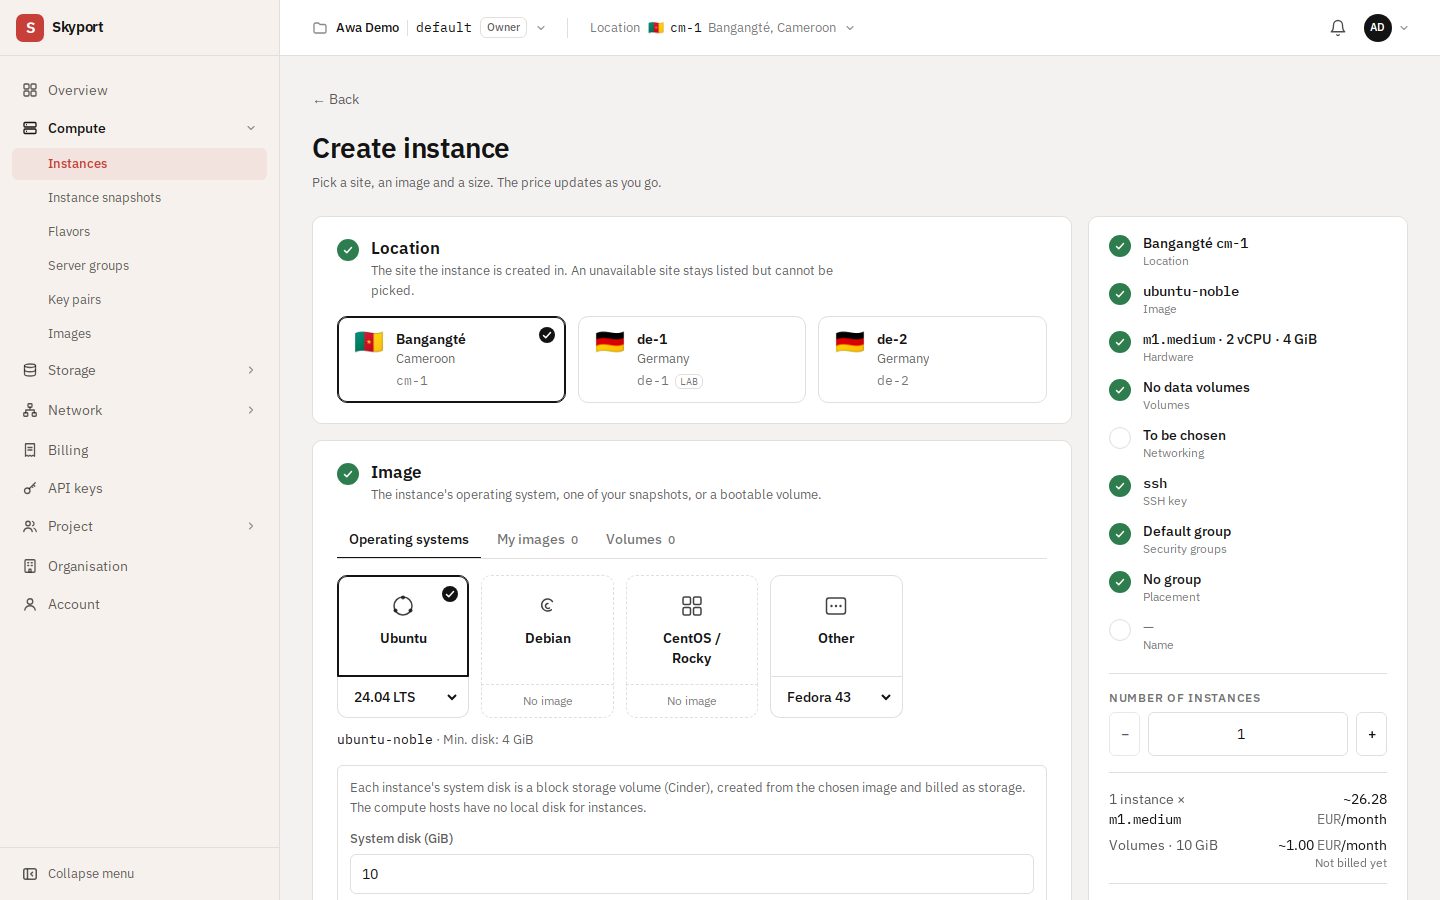Click the Cameroon flag in the header location

coord(656,28)
